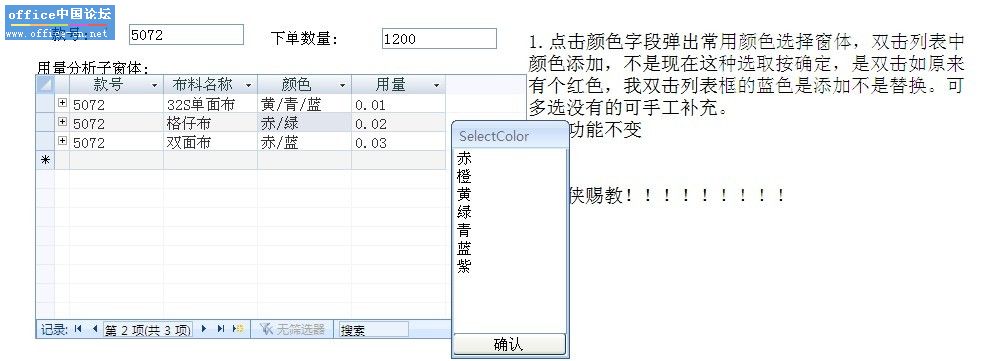
Task: Select the new record asterisk row selector
Action: 45,160
